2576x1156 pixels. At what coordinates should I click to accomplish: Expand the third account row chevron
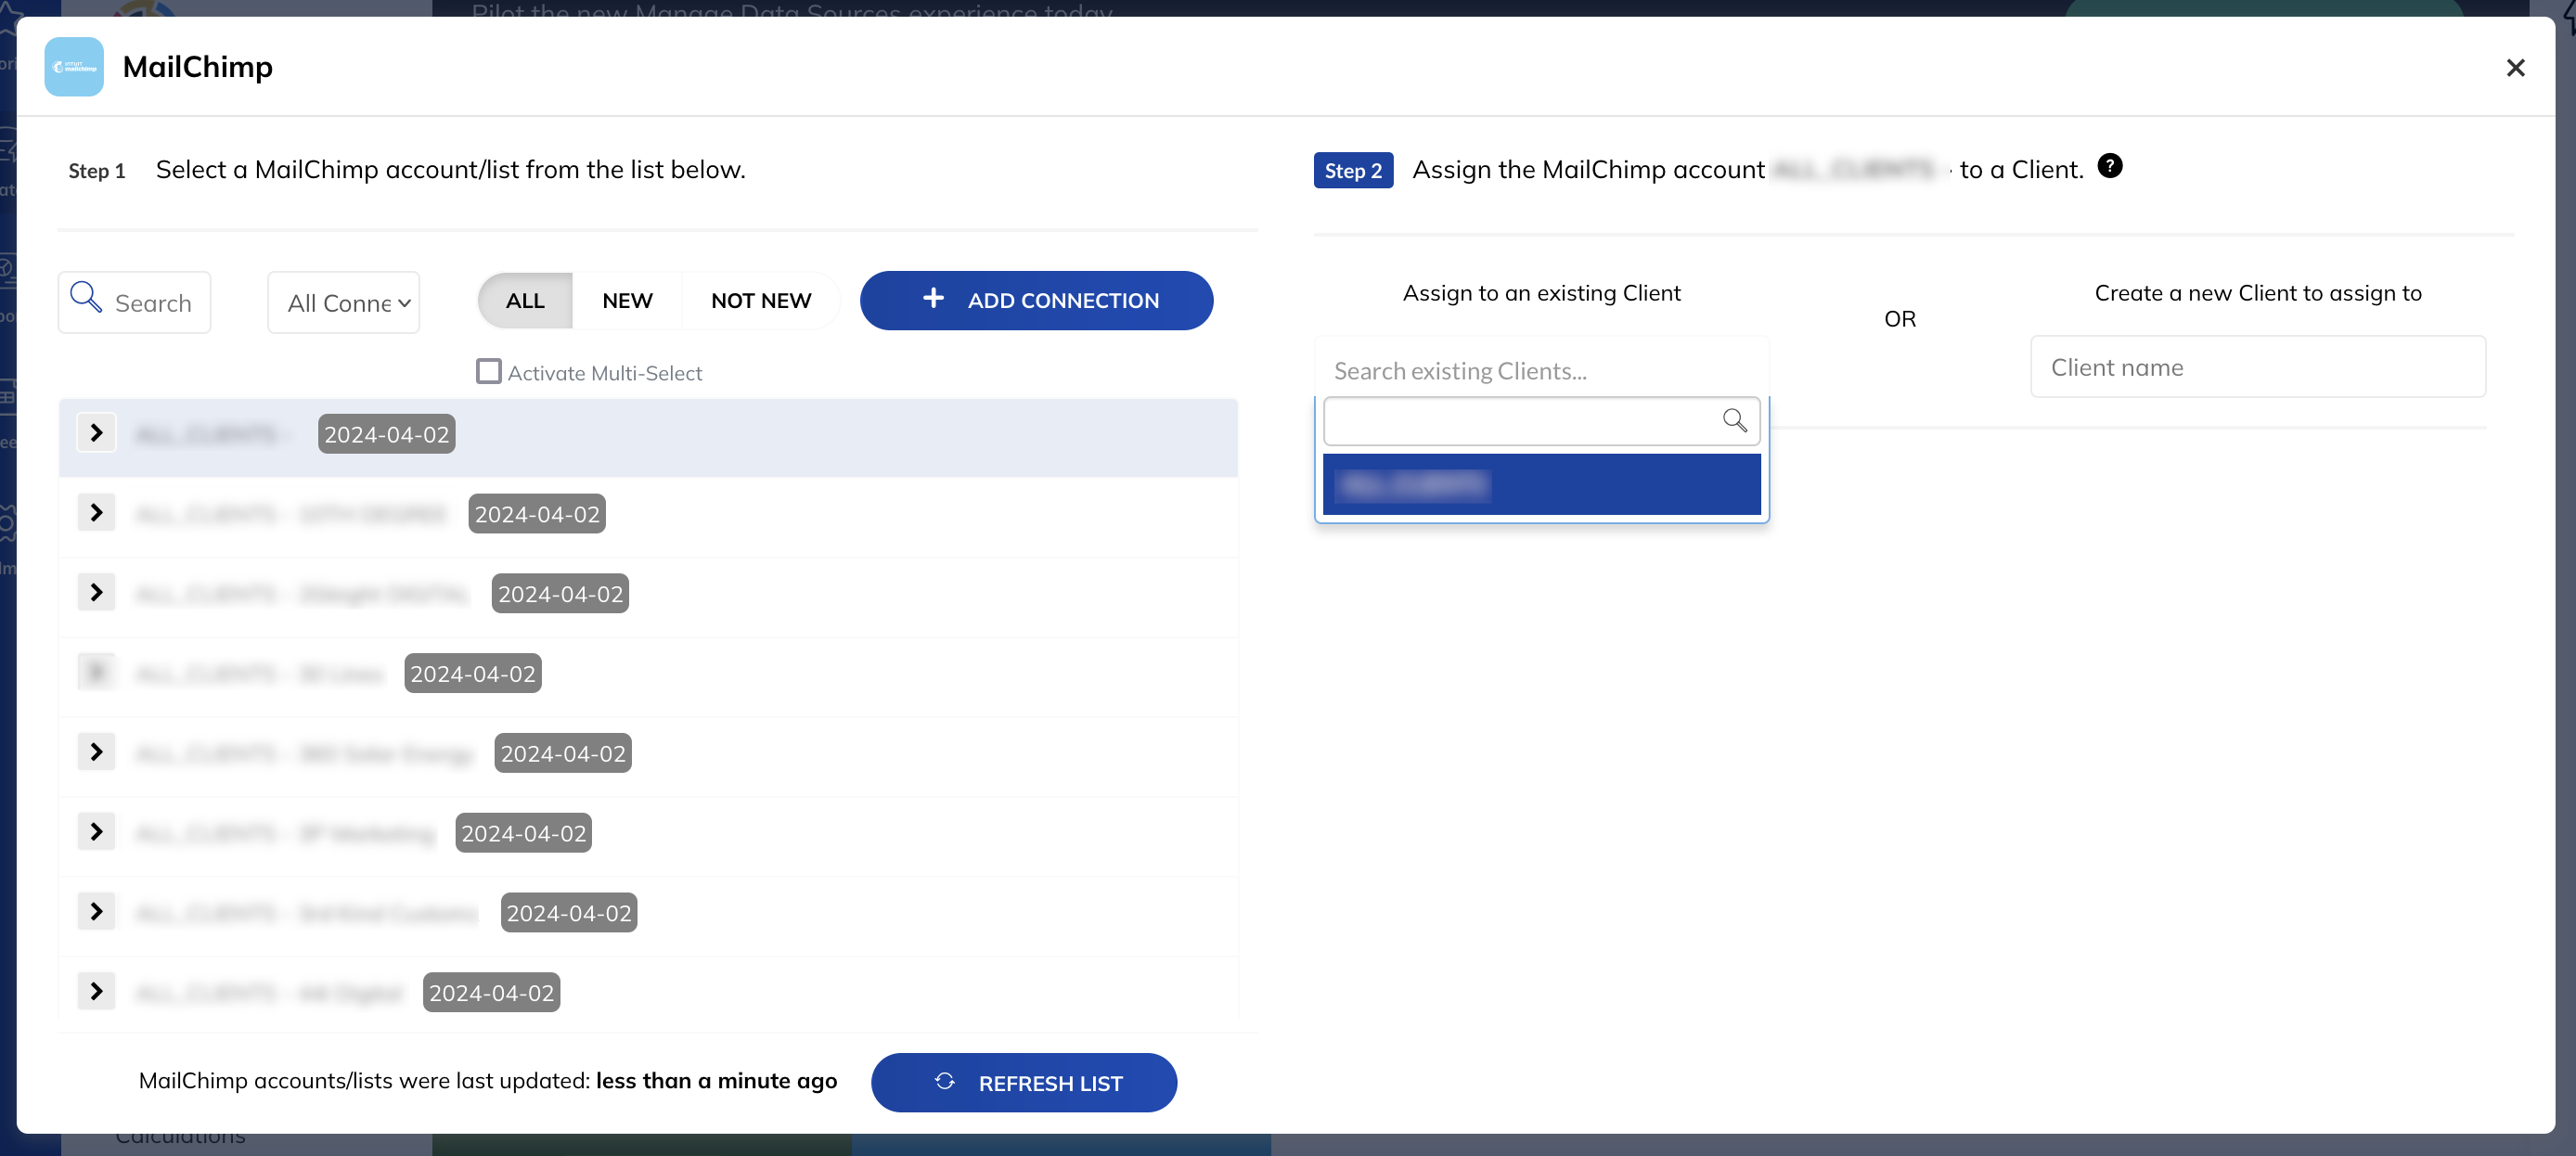97,593
